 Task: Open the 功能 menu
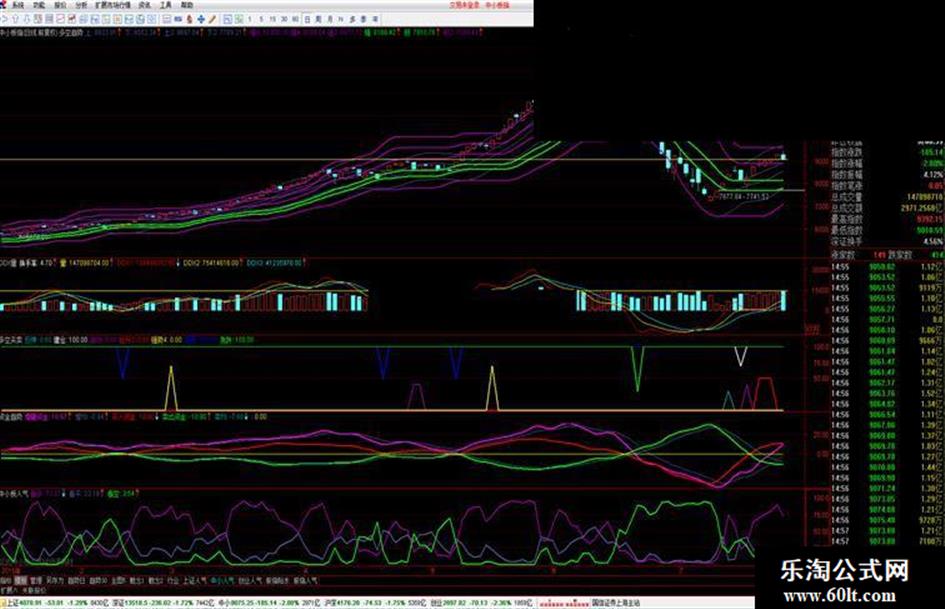pyautogui.click(x=39, y=5)
